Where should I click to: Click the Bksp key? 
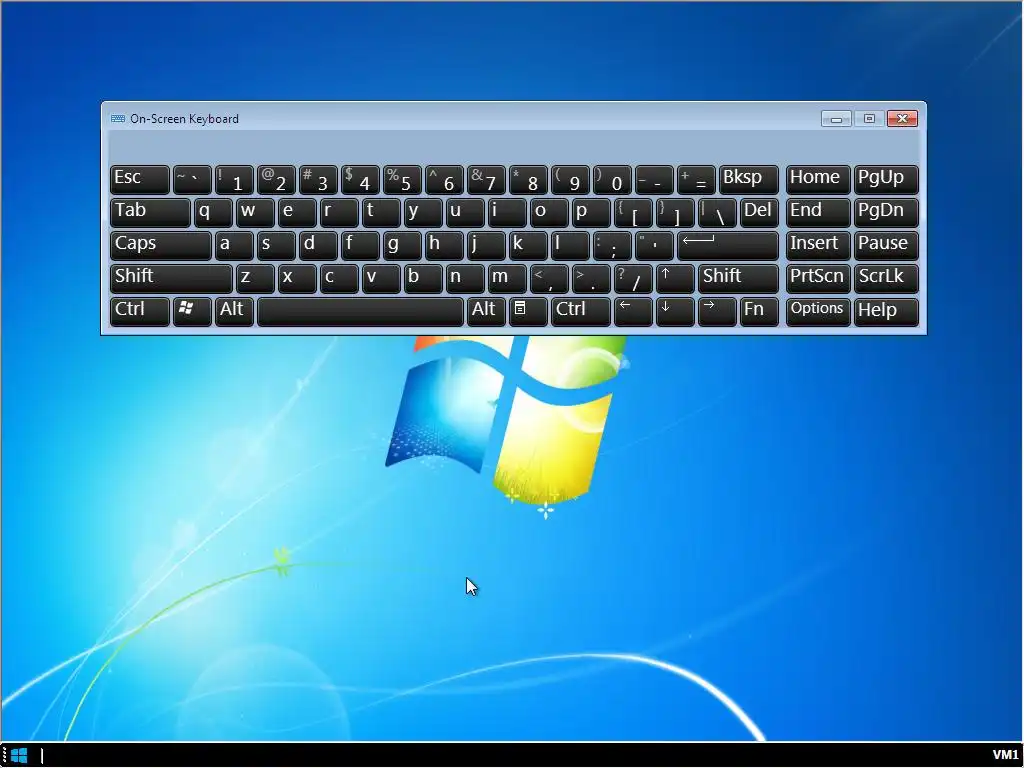click(748, 180)
